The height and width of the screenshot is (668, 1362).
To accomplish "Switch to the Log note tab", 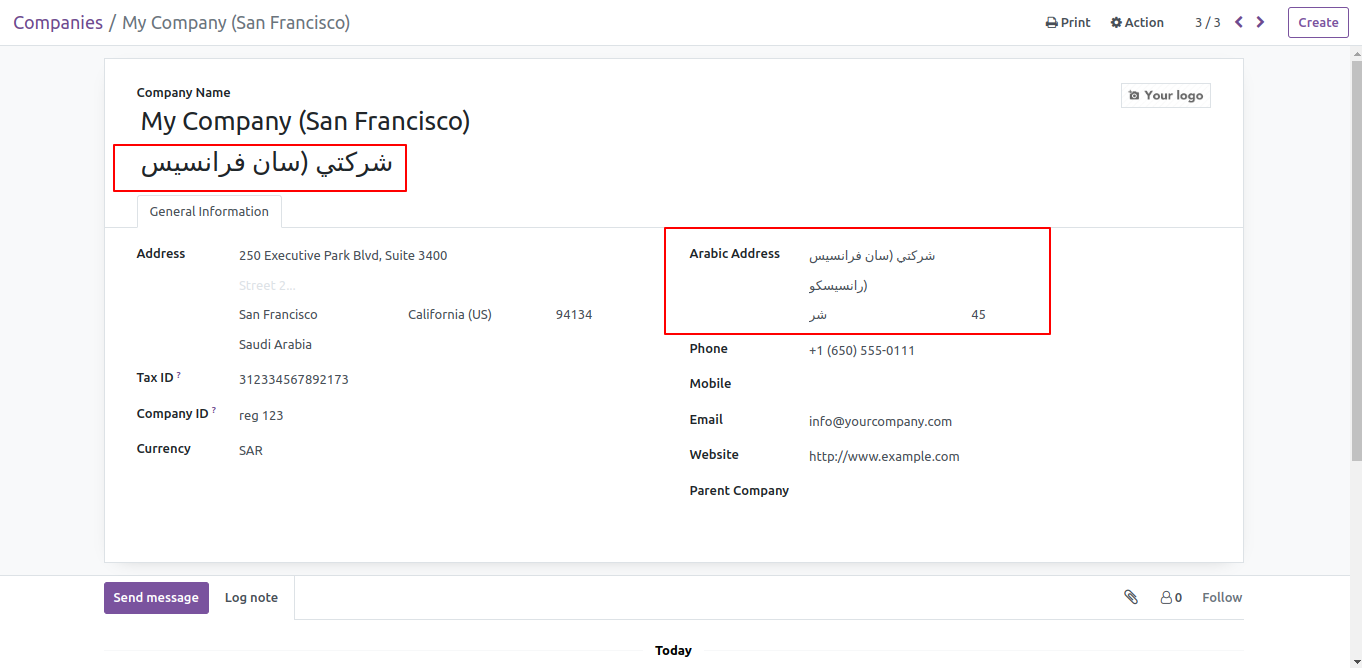I will 251,597.
